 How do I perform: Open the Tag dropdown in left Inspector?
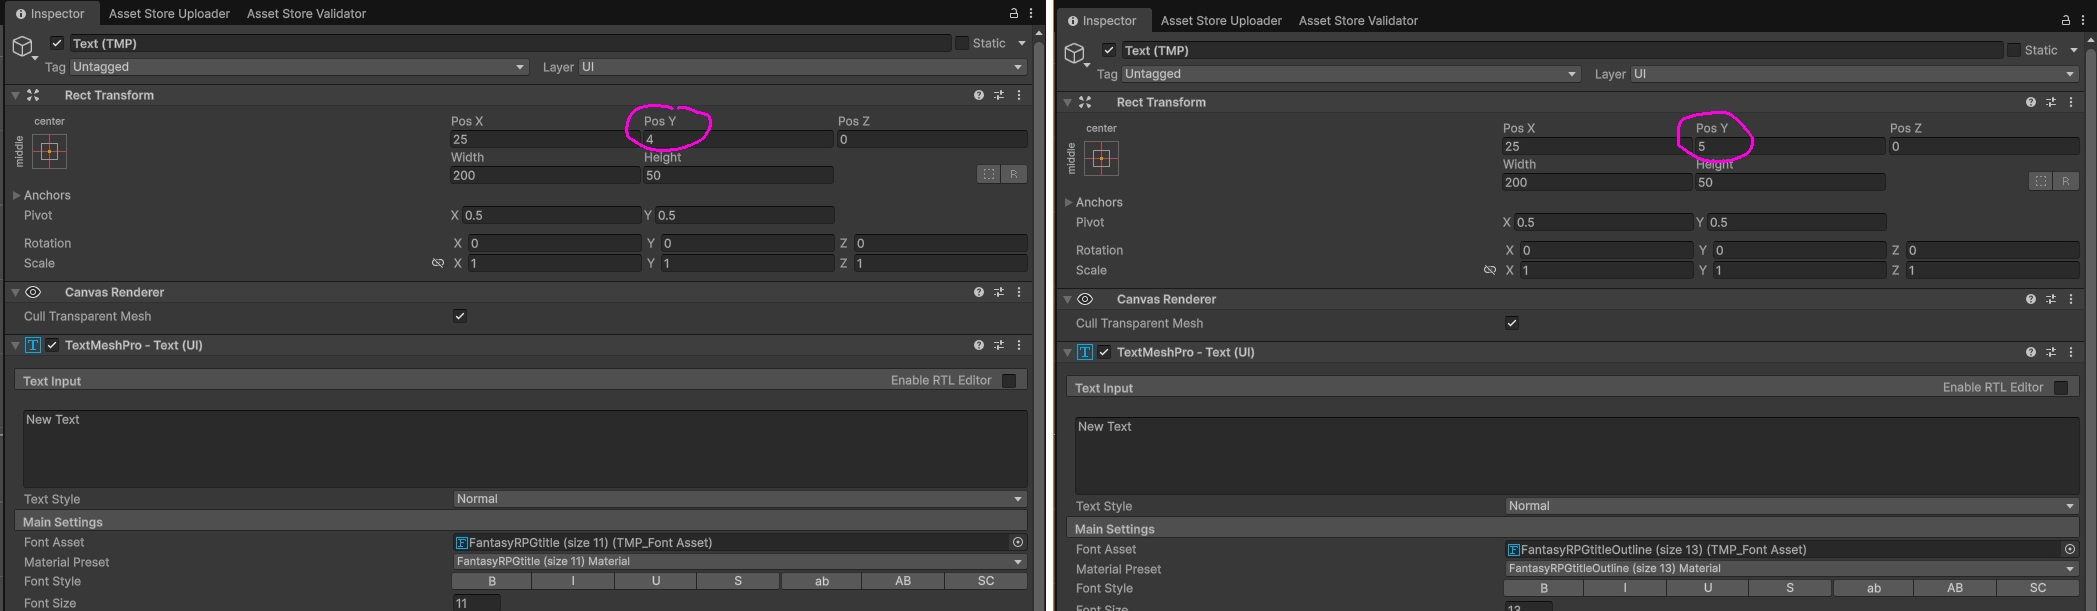[299, 67]
